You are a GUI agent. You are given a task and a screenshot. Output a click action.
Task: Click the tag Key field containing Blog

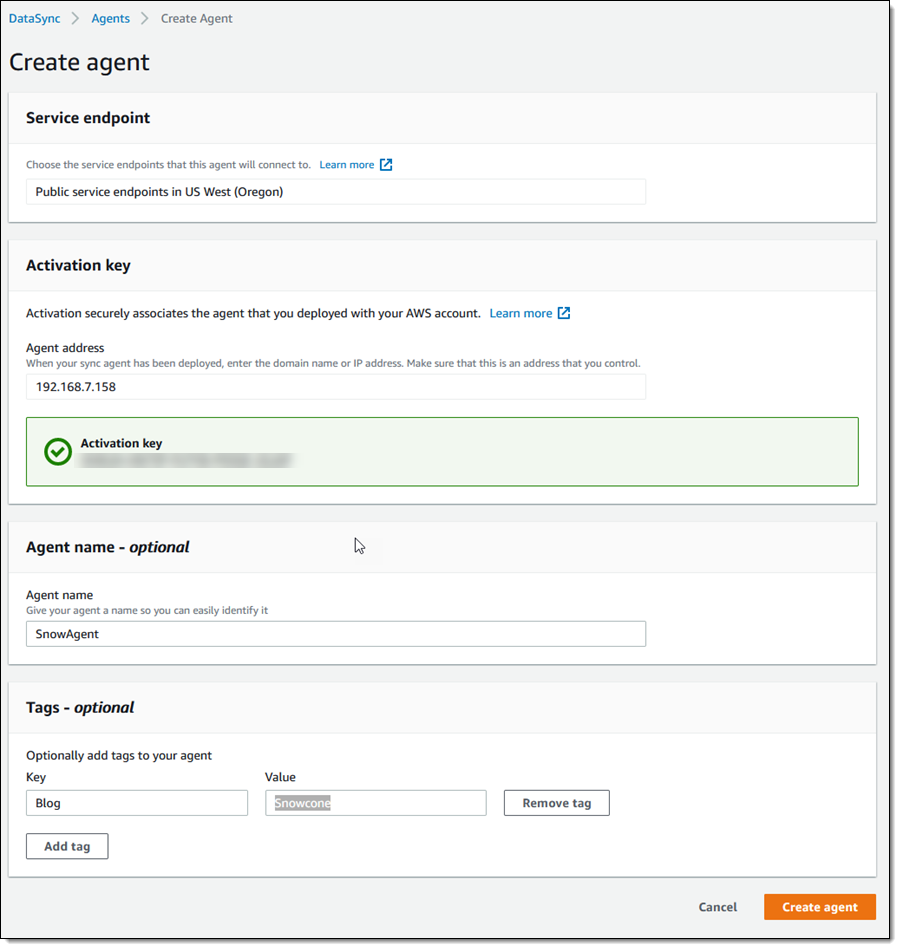(136, 803)
